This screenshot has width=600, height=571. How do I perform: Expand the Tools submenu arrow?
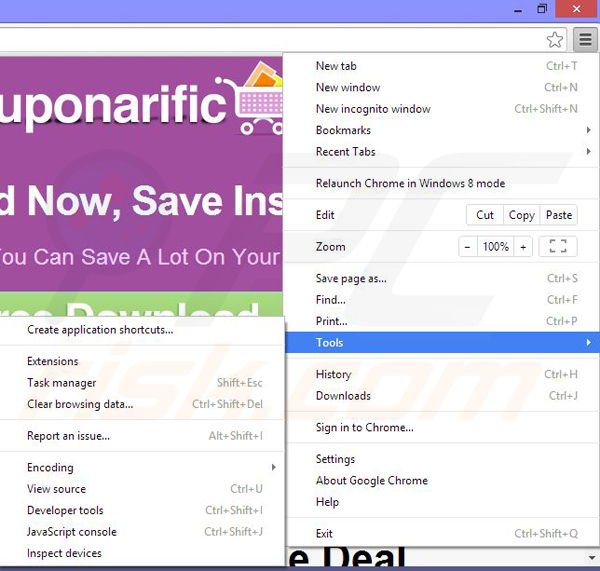coord(589,342)
